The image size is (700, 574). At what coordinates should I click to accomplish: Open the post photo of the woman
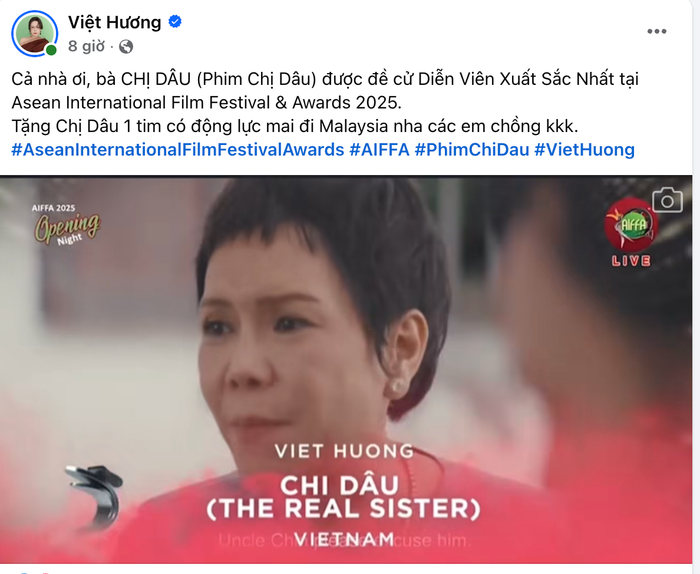346,370
